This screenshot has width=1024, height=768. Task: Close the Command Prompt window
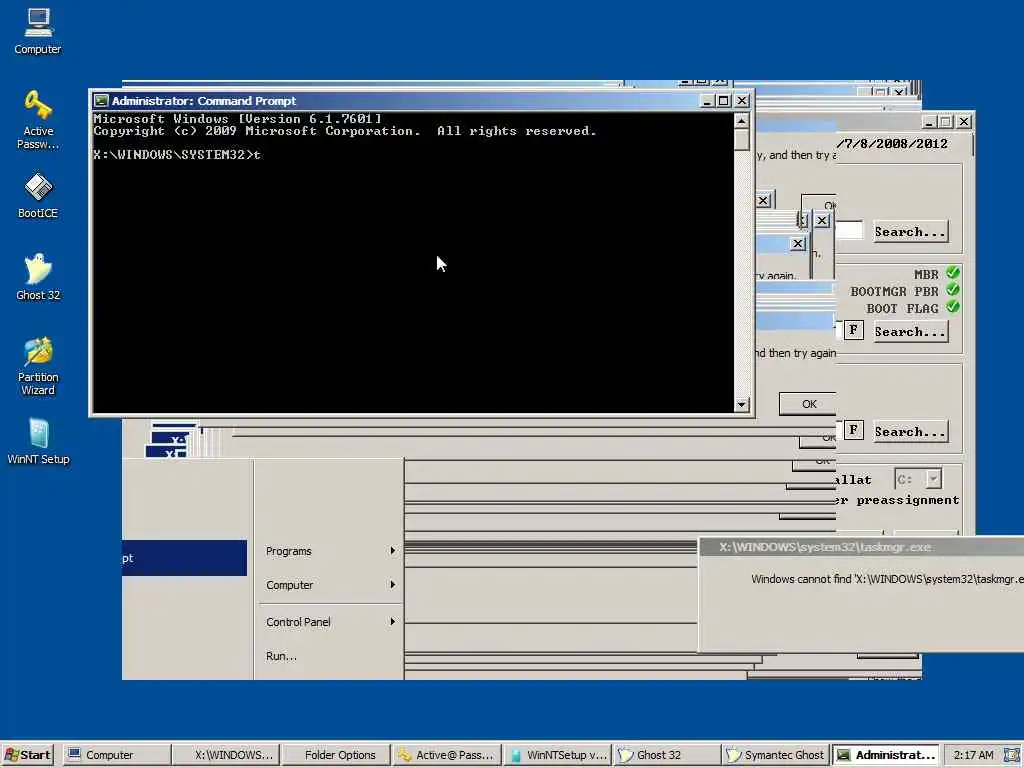coord(742,101)
